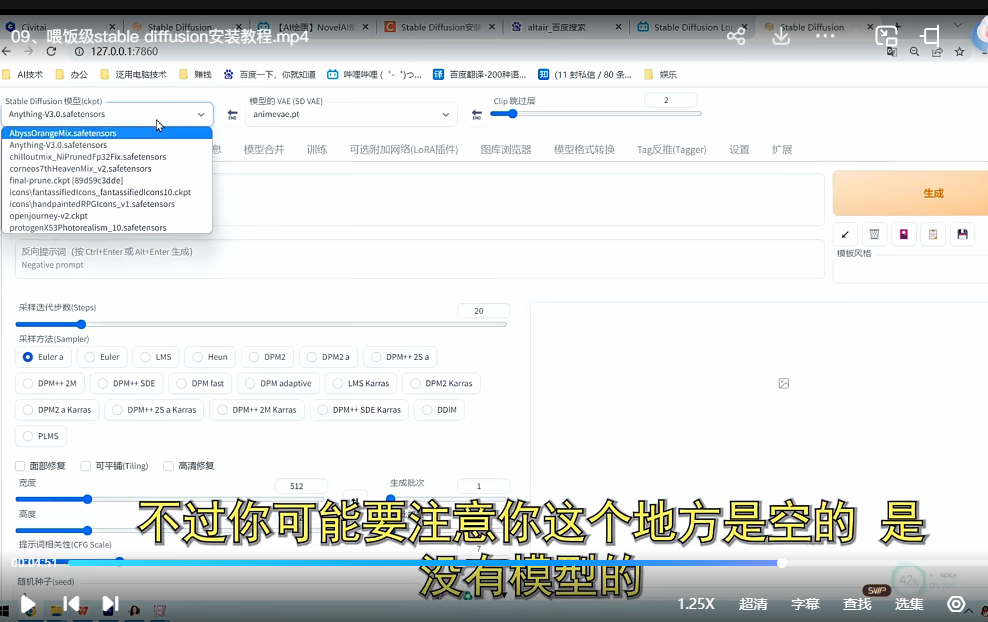Enable the 高清修复 checkbox
Viewport: 988px width, 622px height.
[x=168, y=466]
